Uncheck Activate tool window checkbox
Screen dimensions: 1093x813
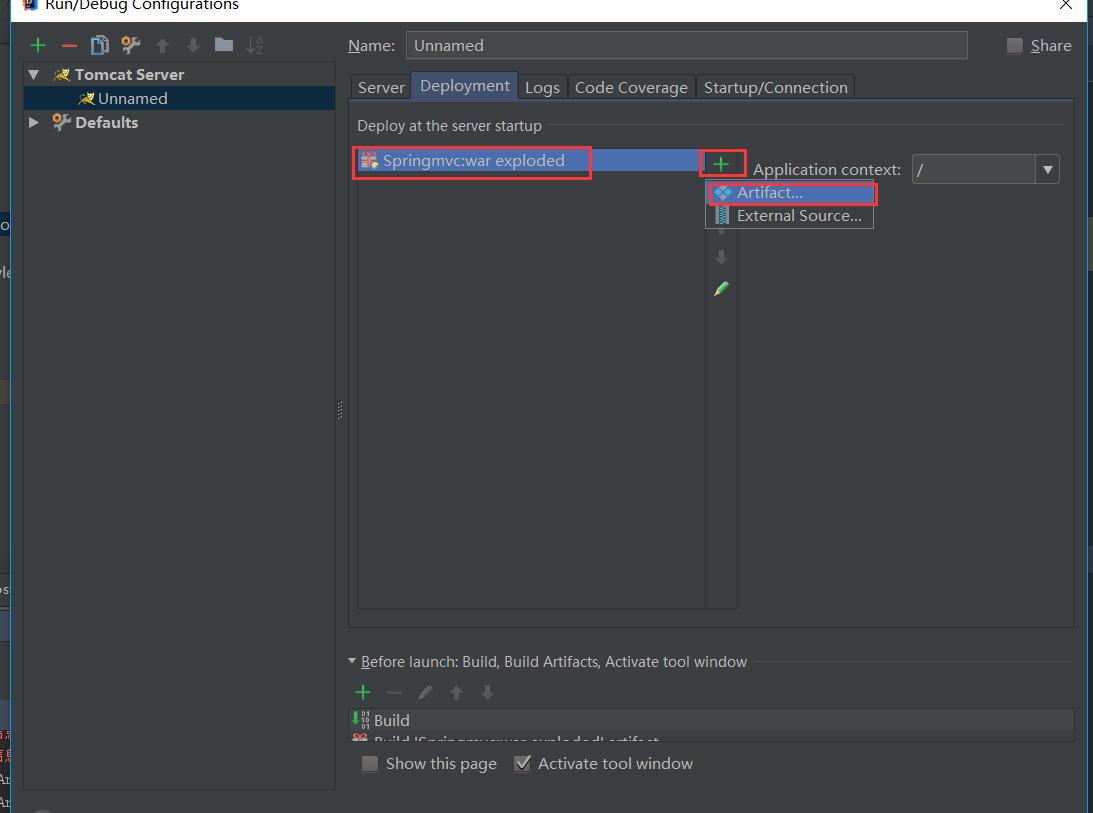(522, 764)
